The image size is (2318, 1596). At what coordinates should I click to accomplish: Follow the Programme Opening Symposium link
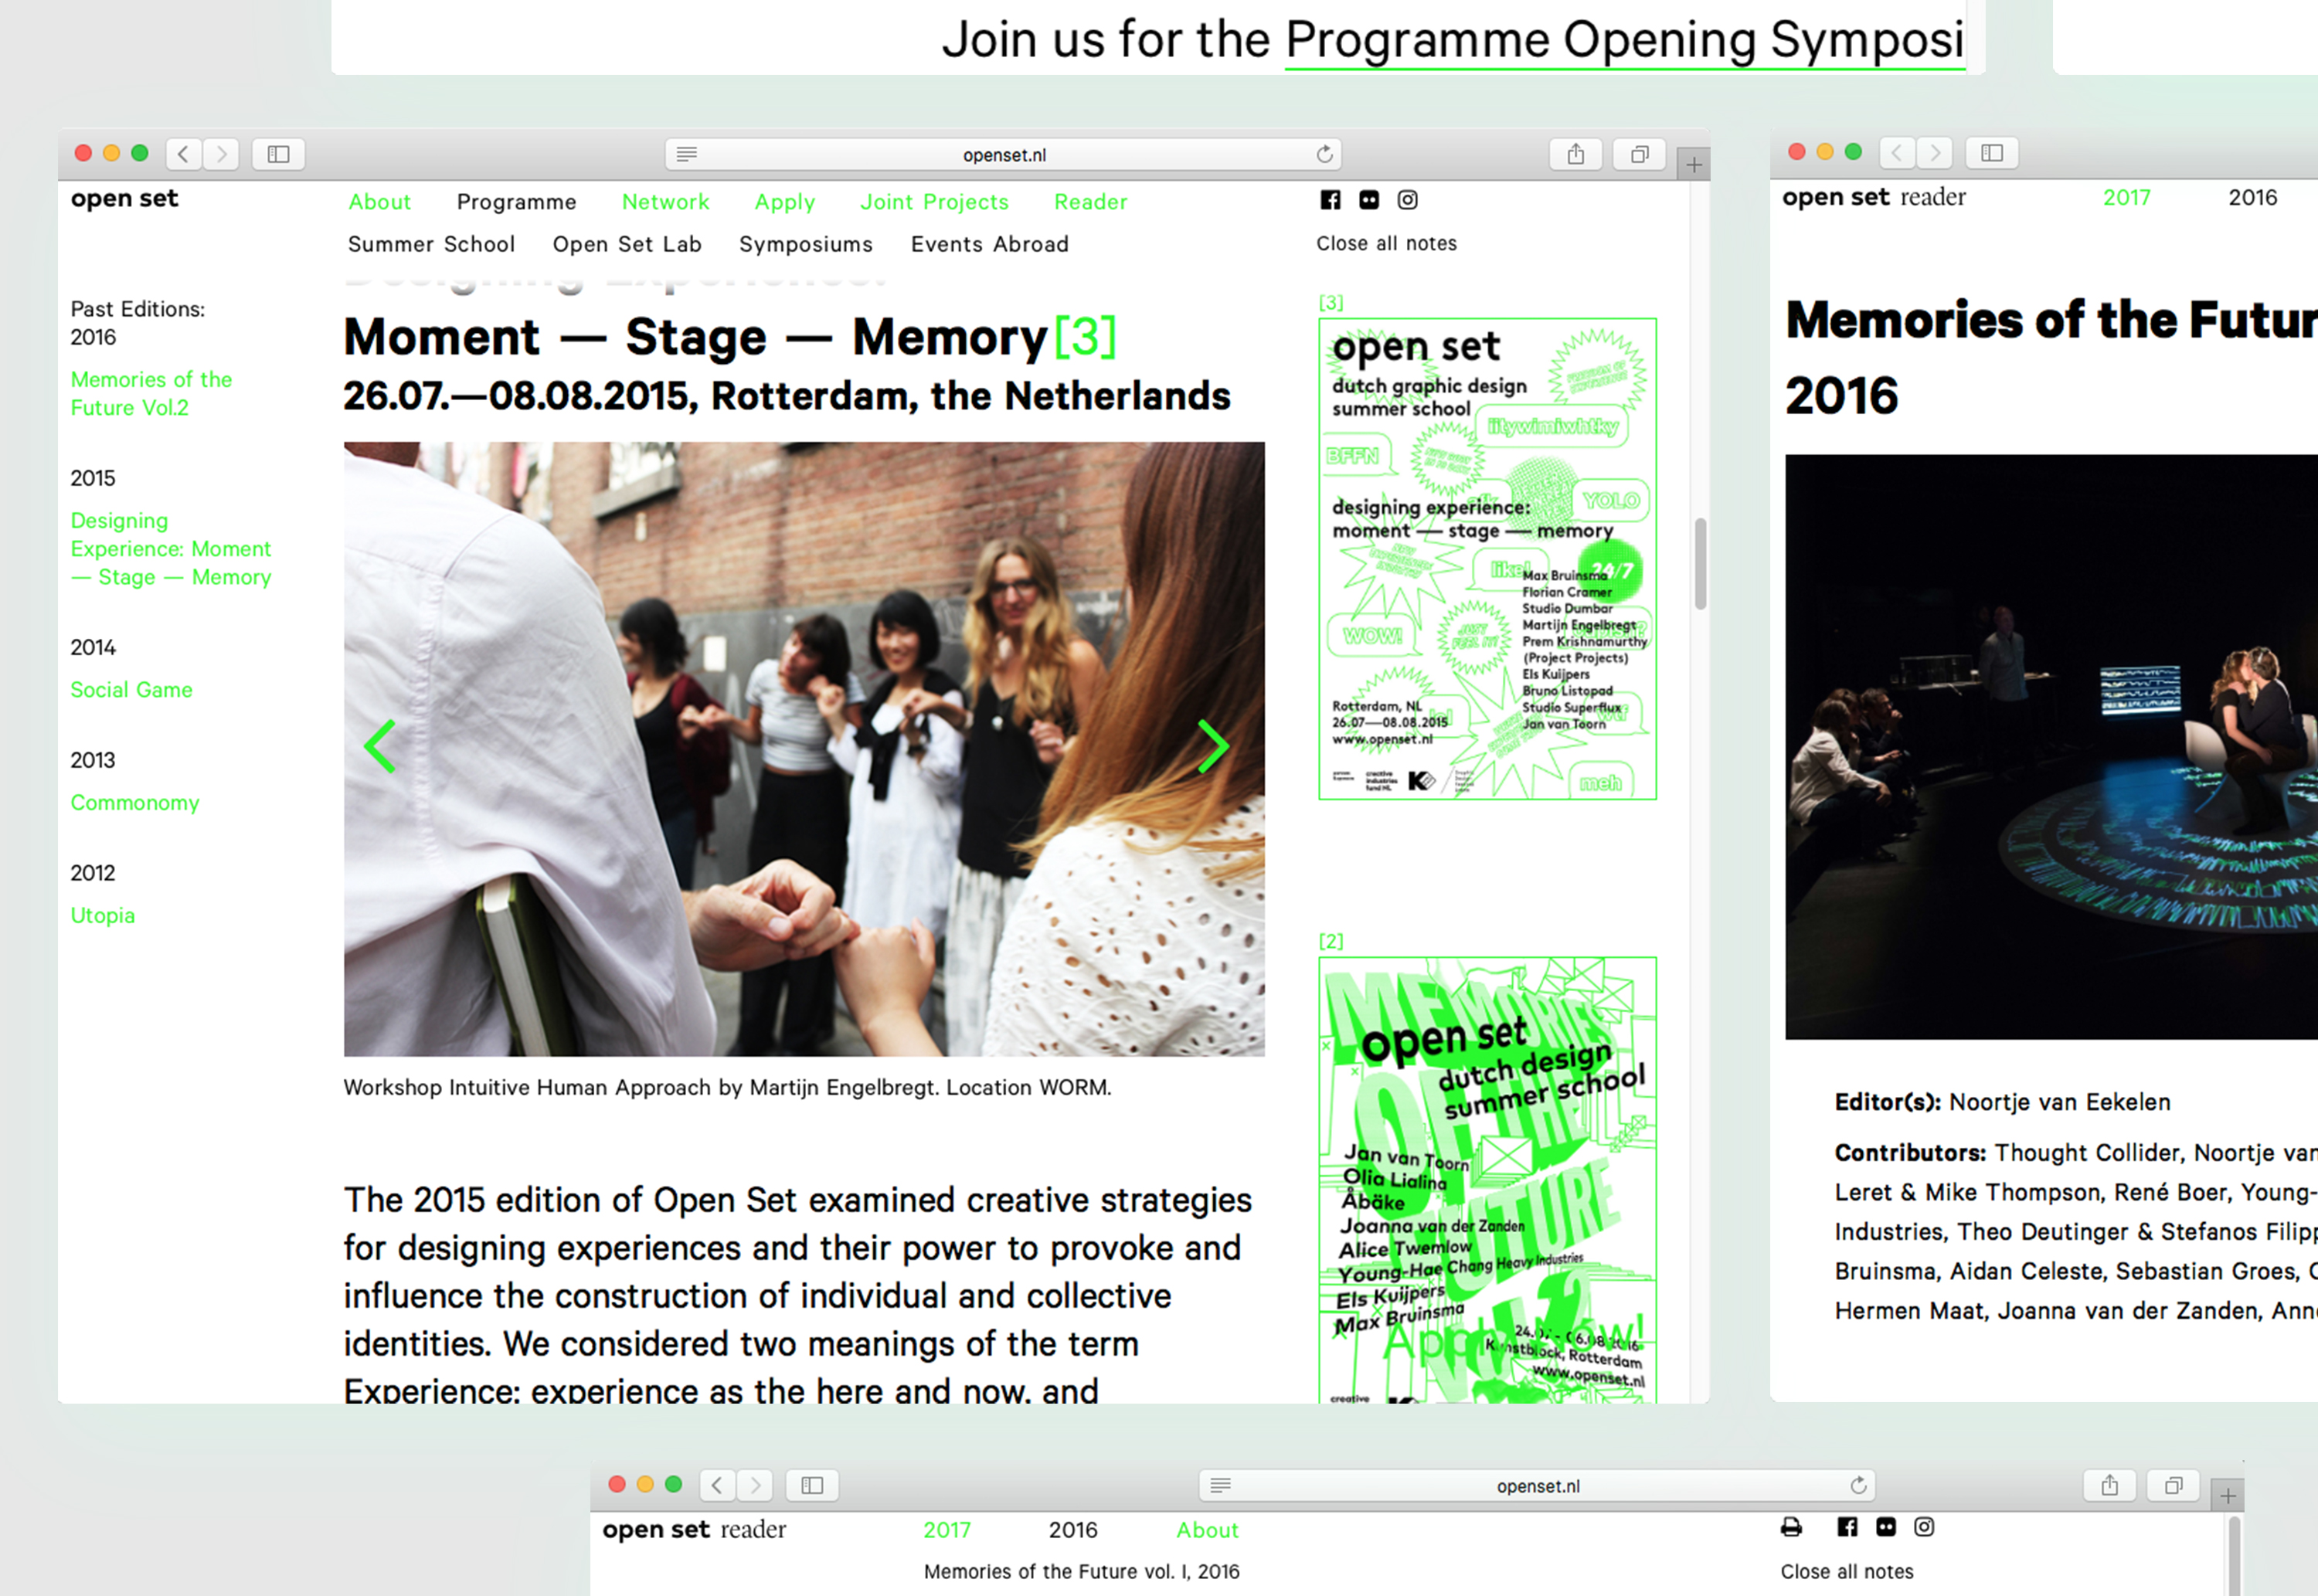click(1623, 41)
